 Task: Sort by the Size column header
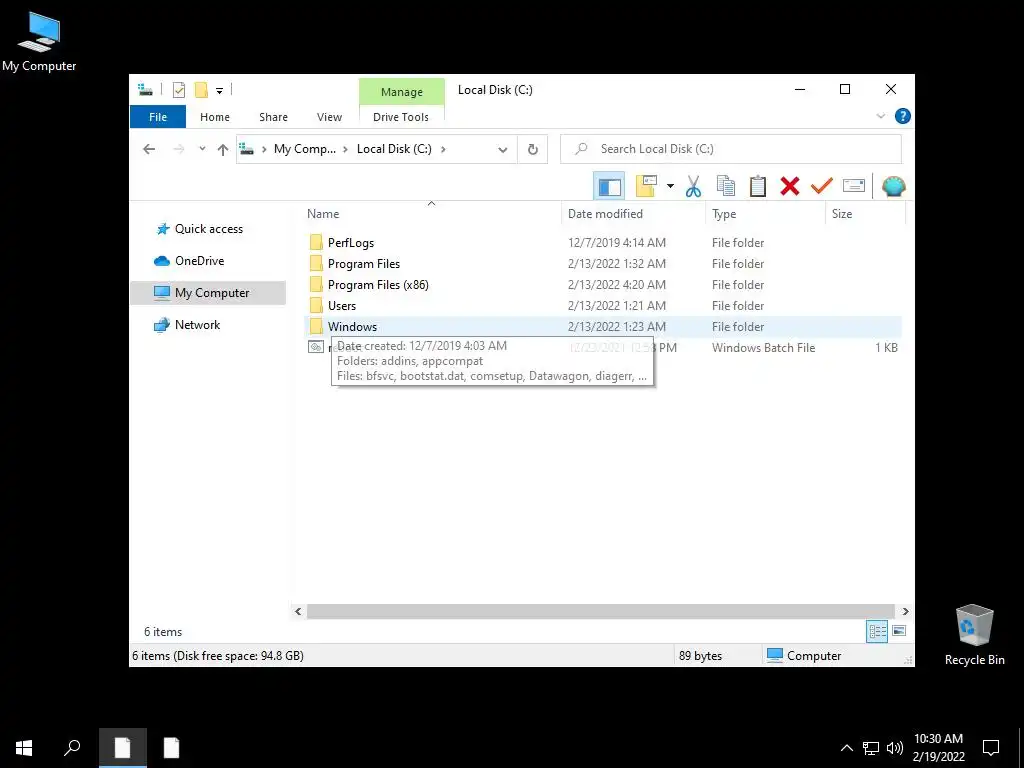865,214
